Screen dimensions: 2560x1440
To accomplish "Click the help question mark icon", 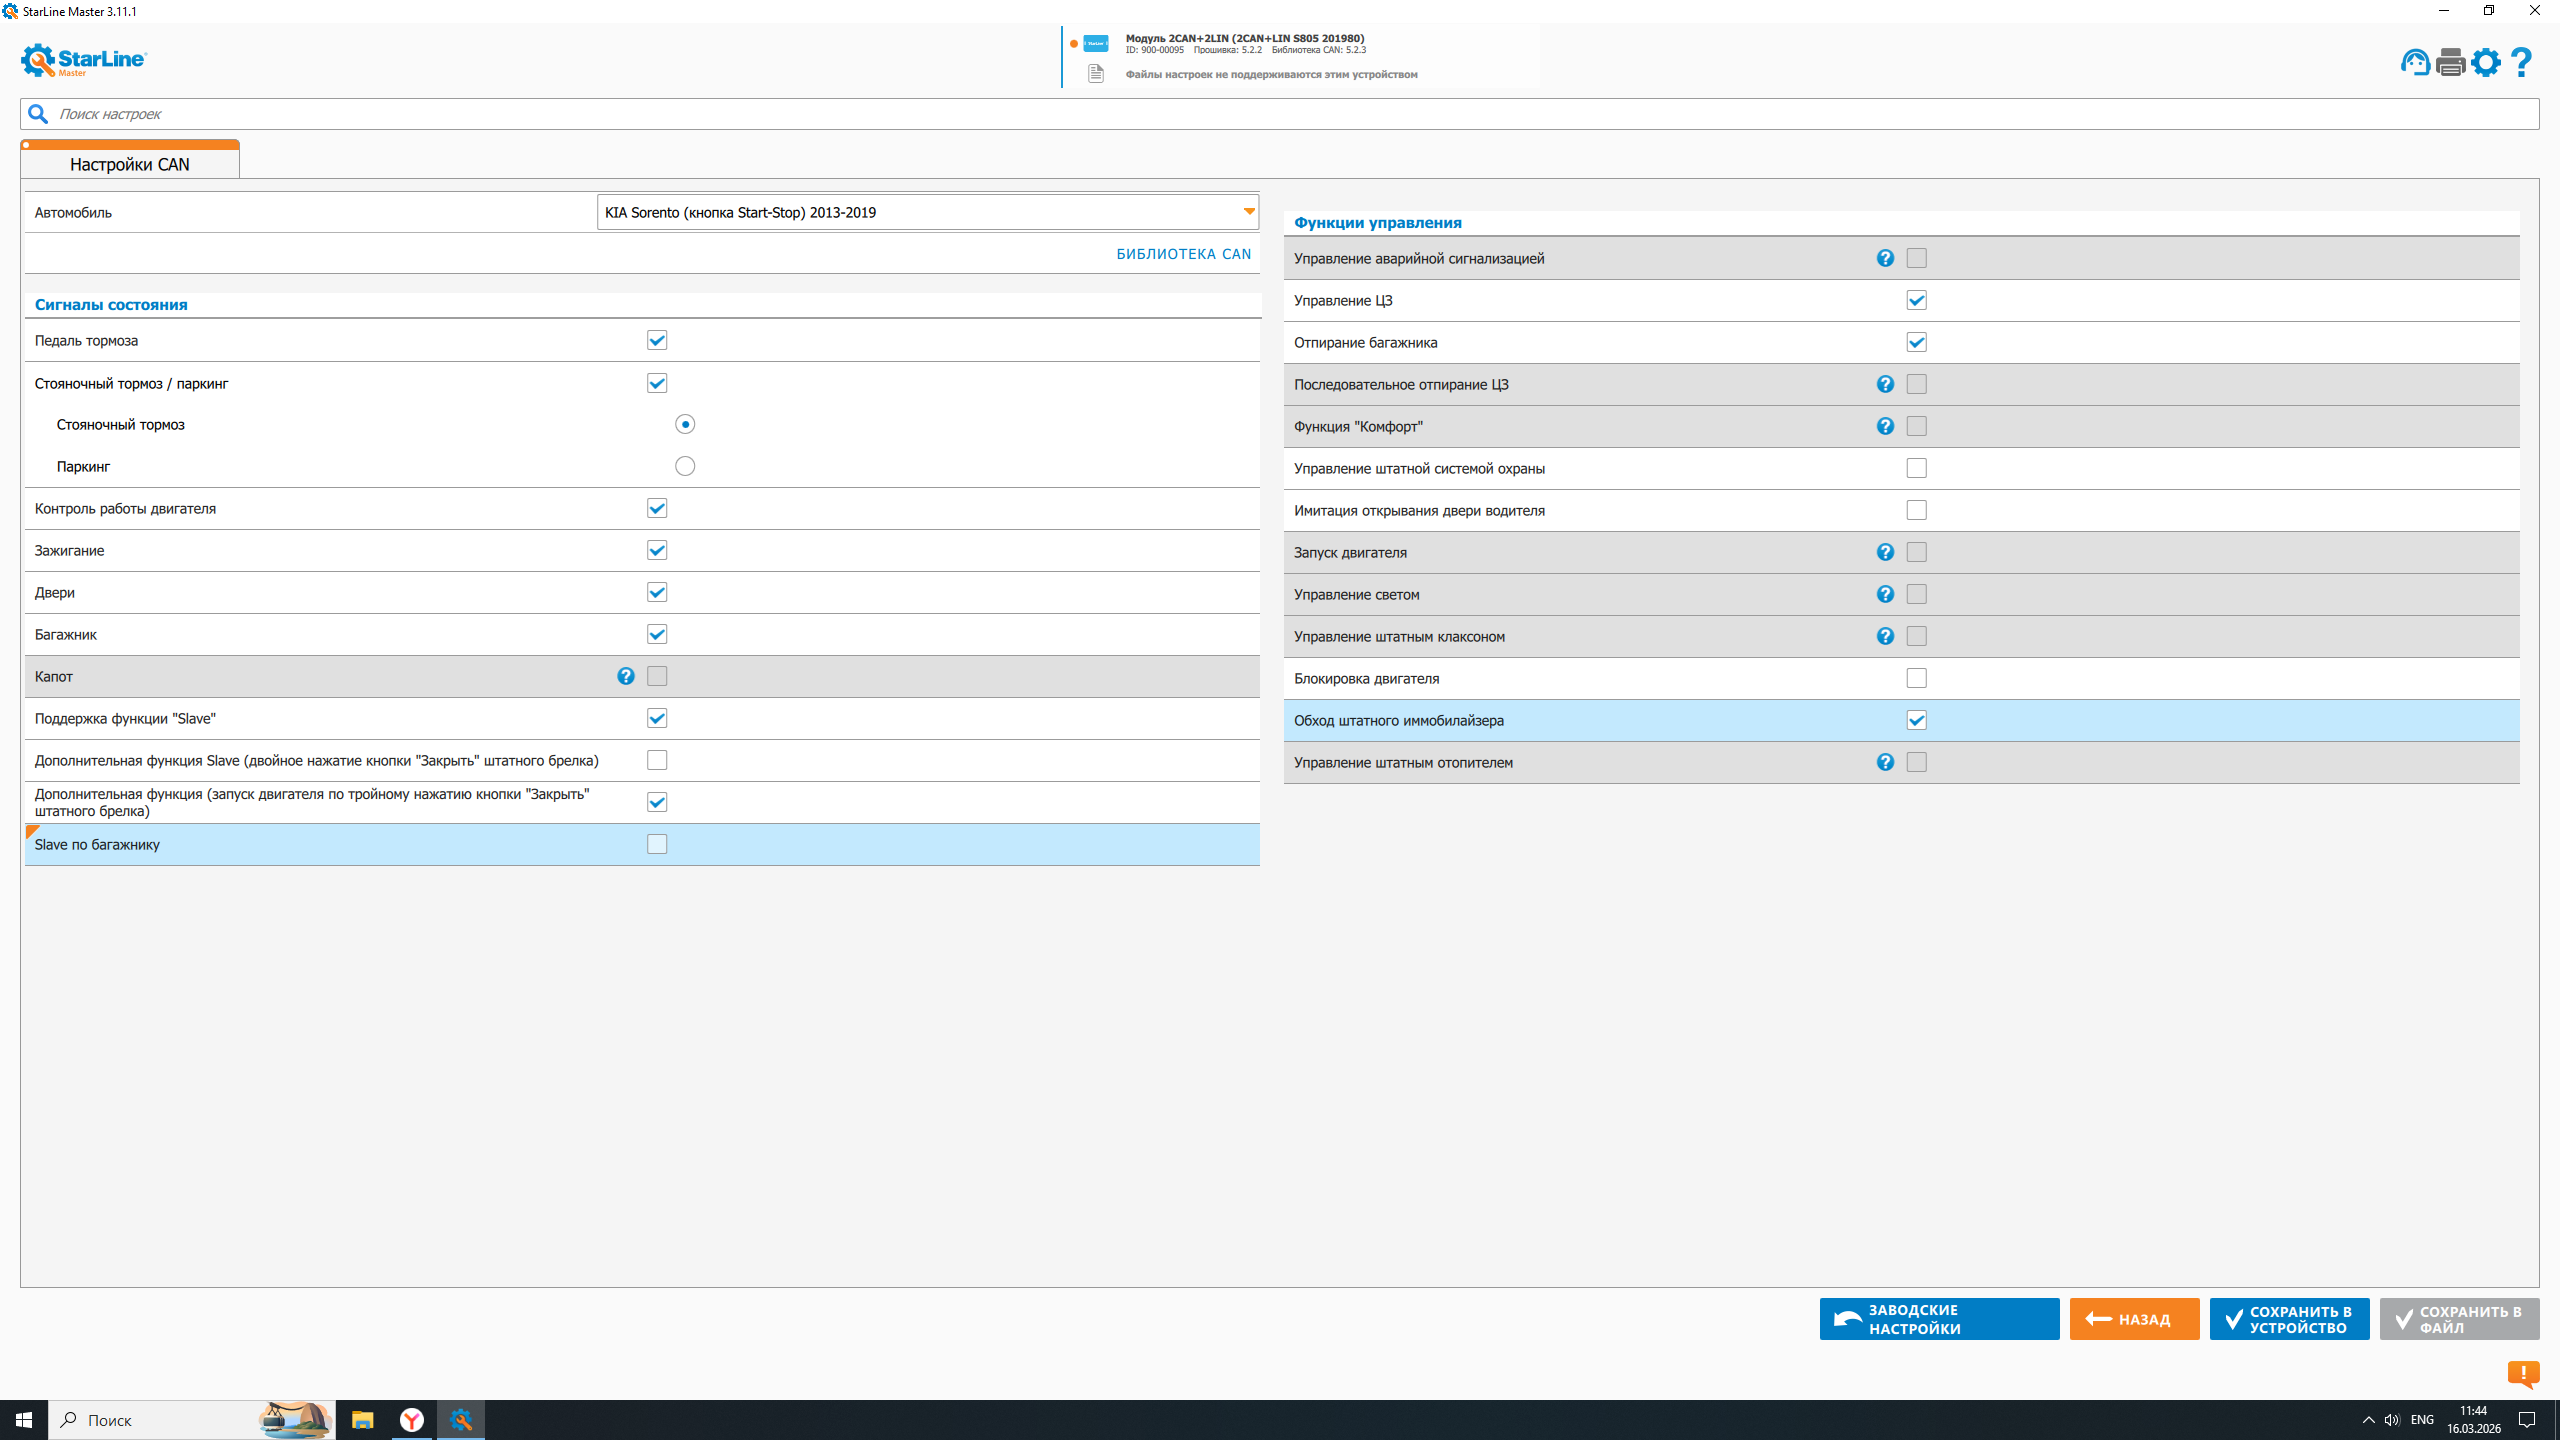I will point(2522,63).
